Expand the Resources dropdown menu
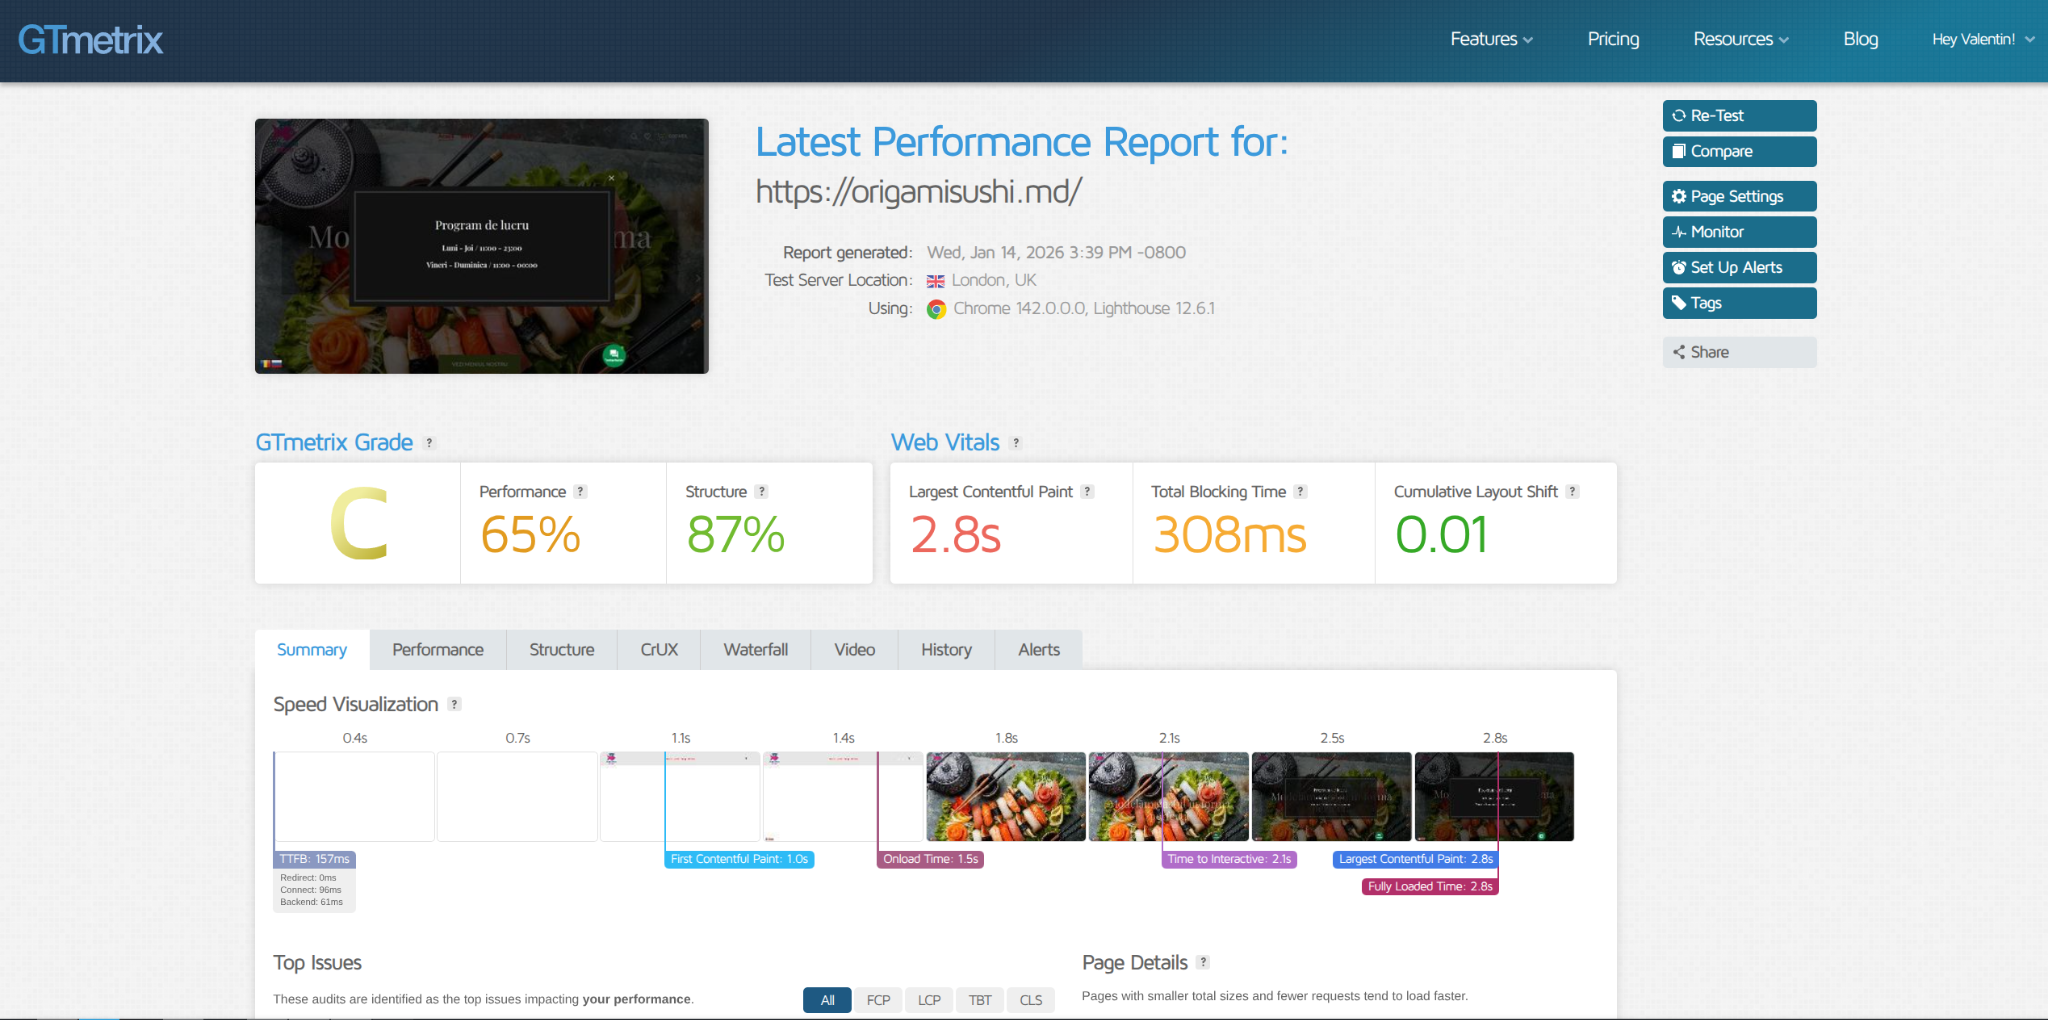 tap(1740, 39)
